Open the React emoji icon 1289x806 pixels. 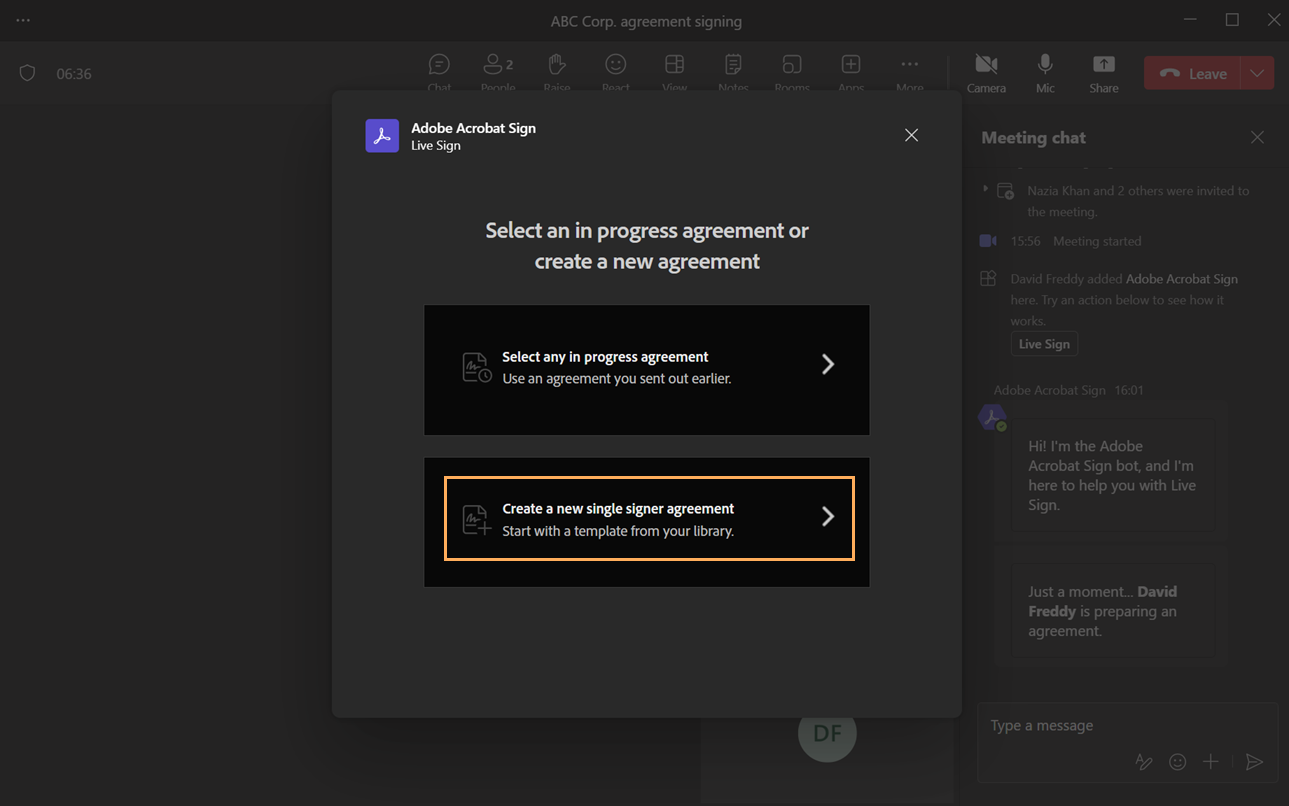pyautogui.click(x=615, y=65)
